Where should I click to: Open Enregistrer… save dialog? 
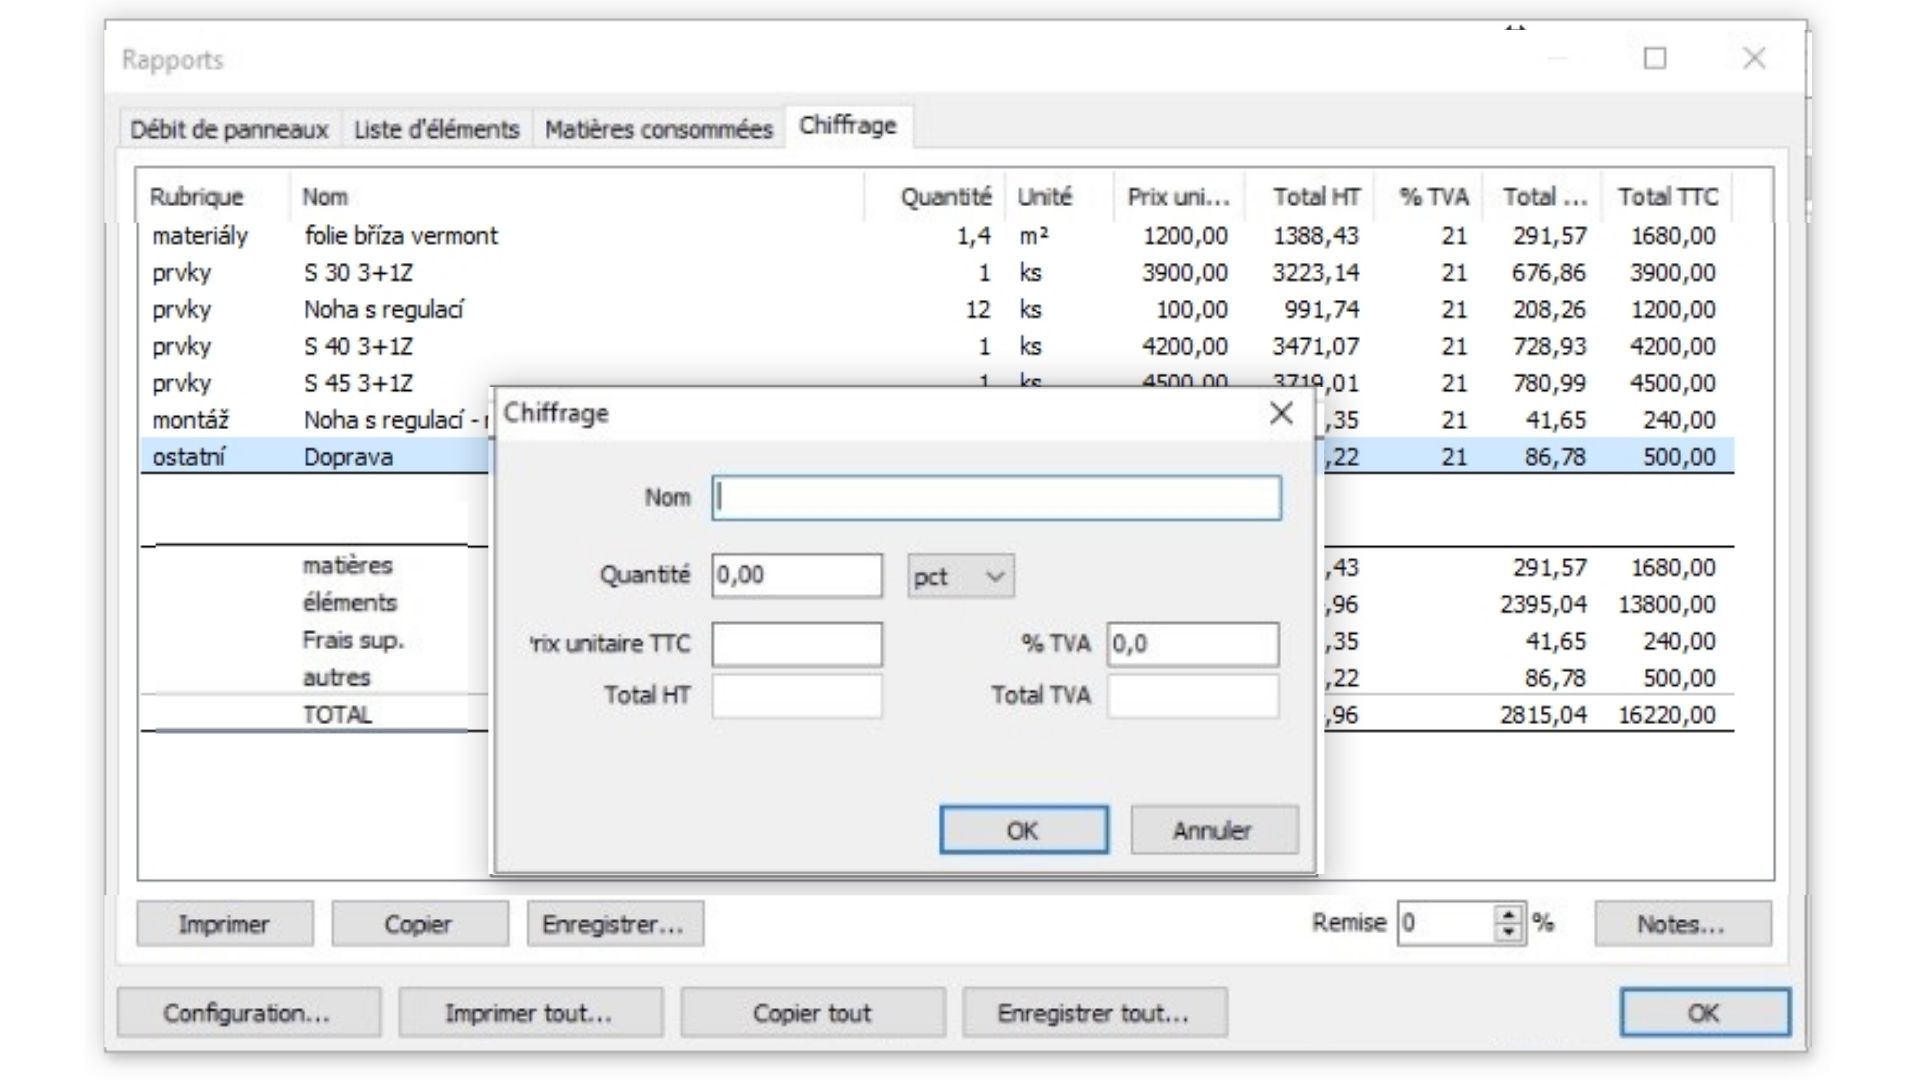coord(614,924)
